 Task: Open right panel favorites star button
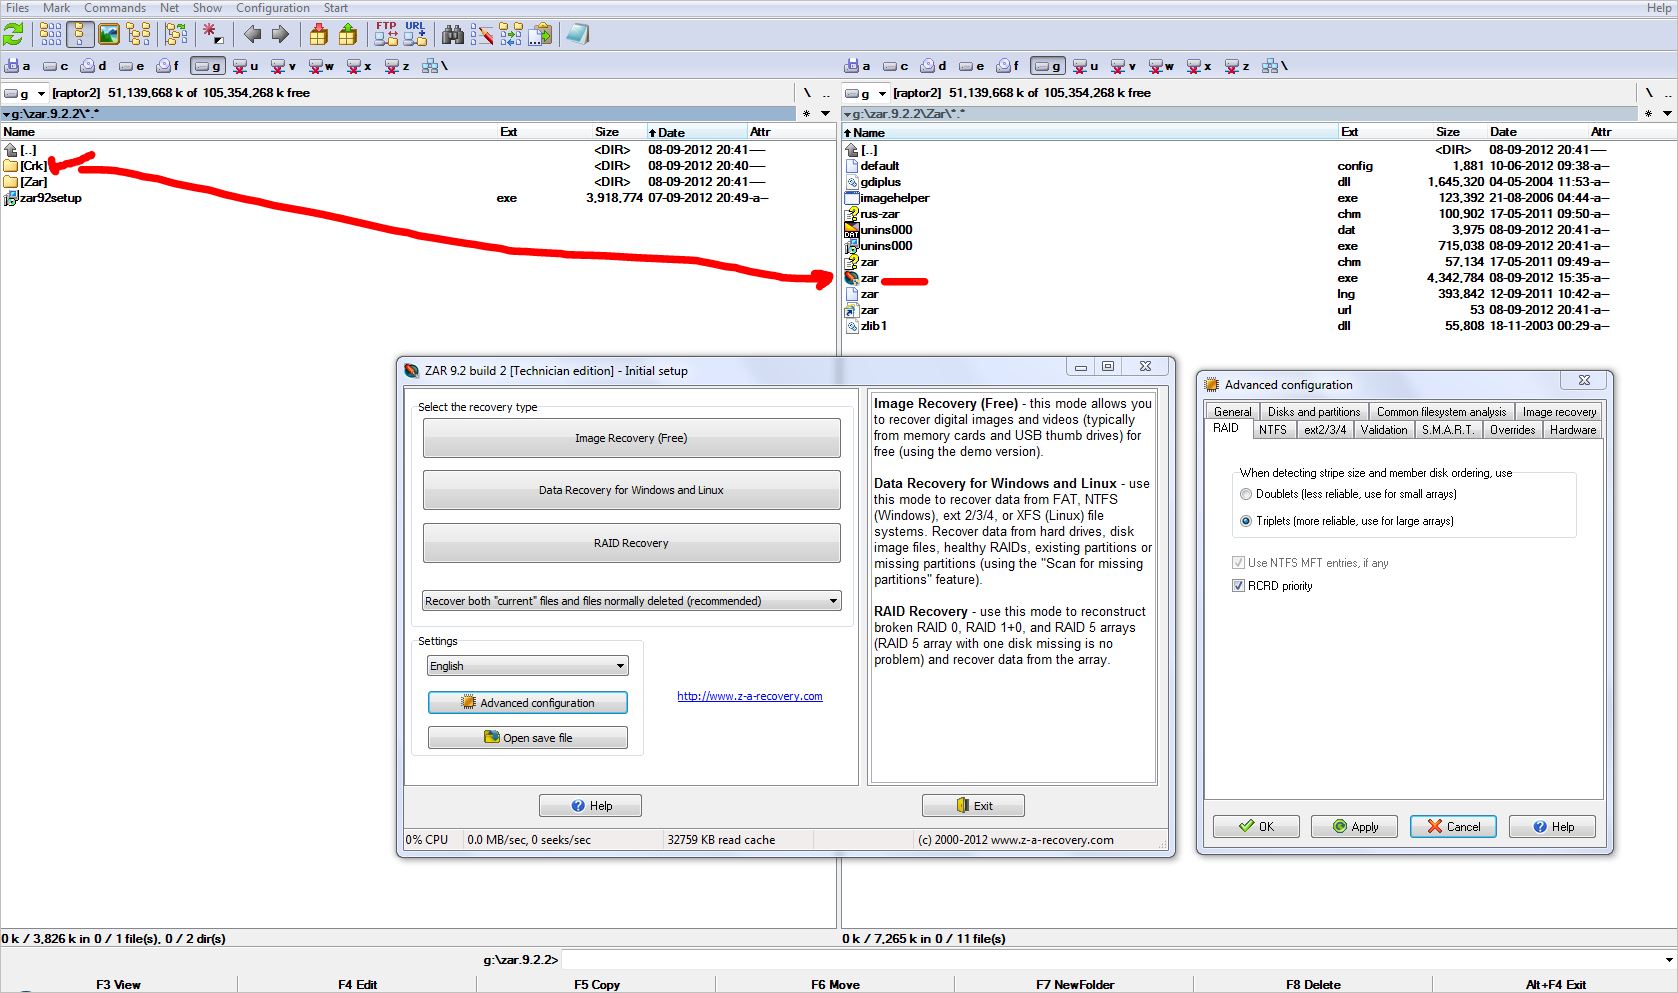coord(1648,114)
